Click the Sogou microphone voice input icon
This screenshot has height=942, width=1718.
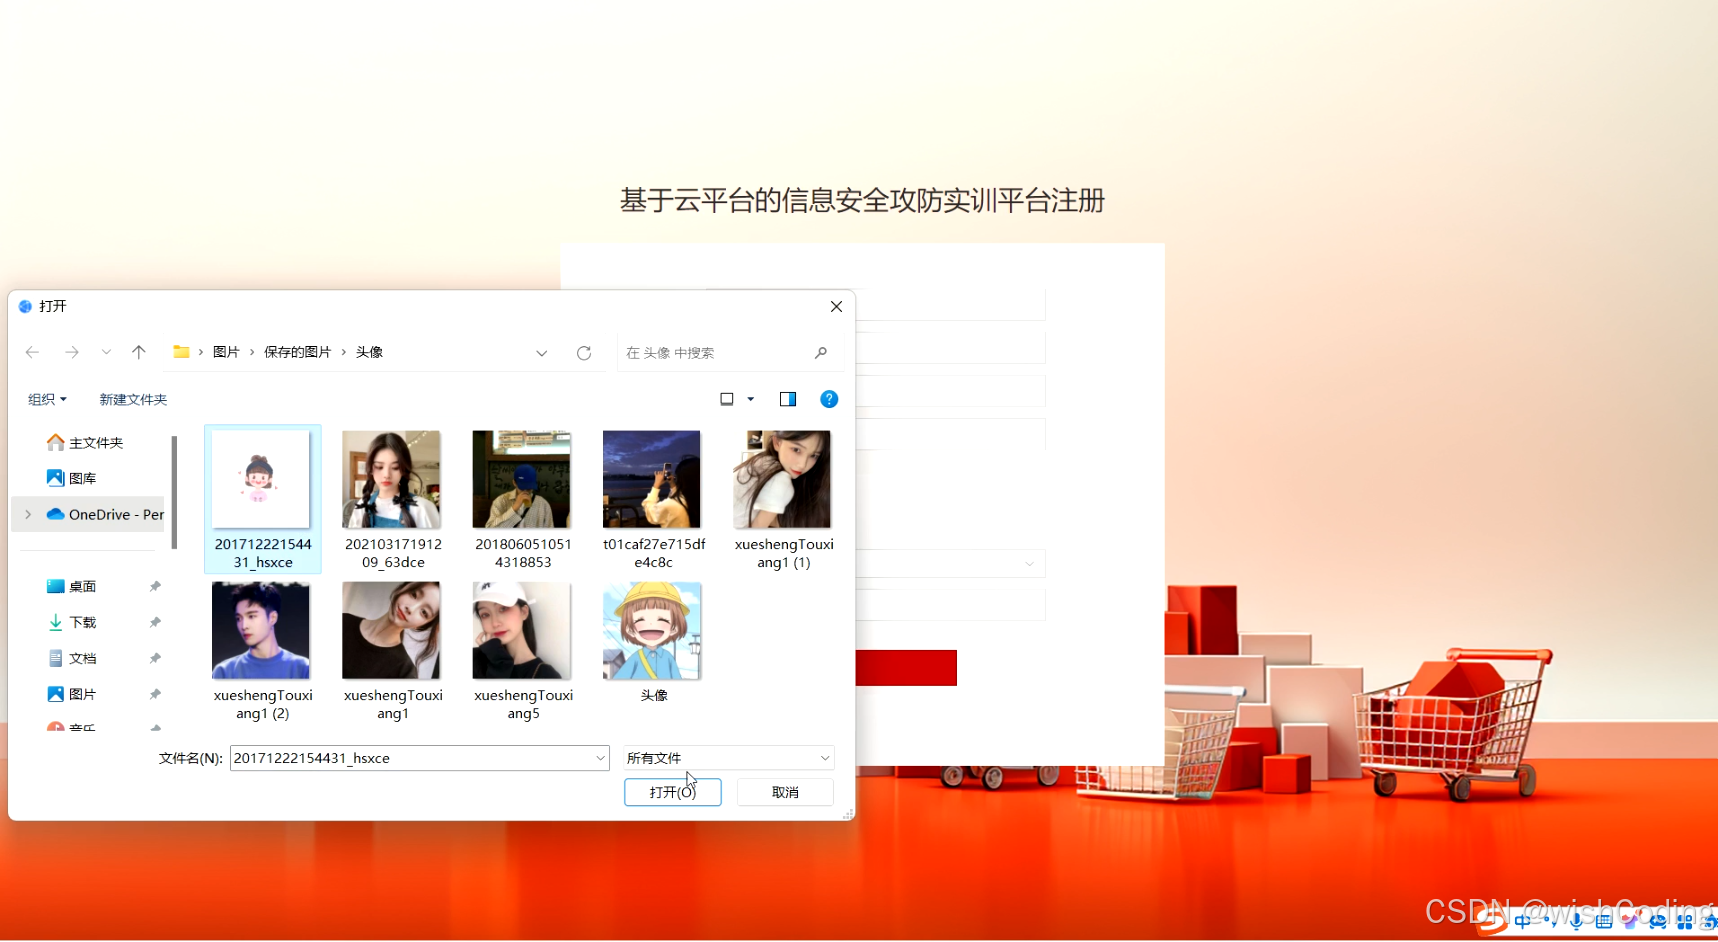click(x=1576, y=921)
